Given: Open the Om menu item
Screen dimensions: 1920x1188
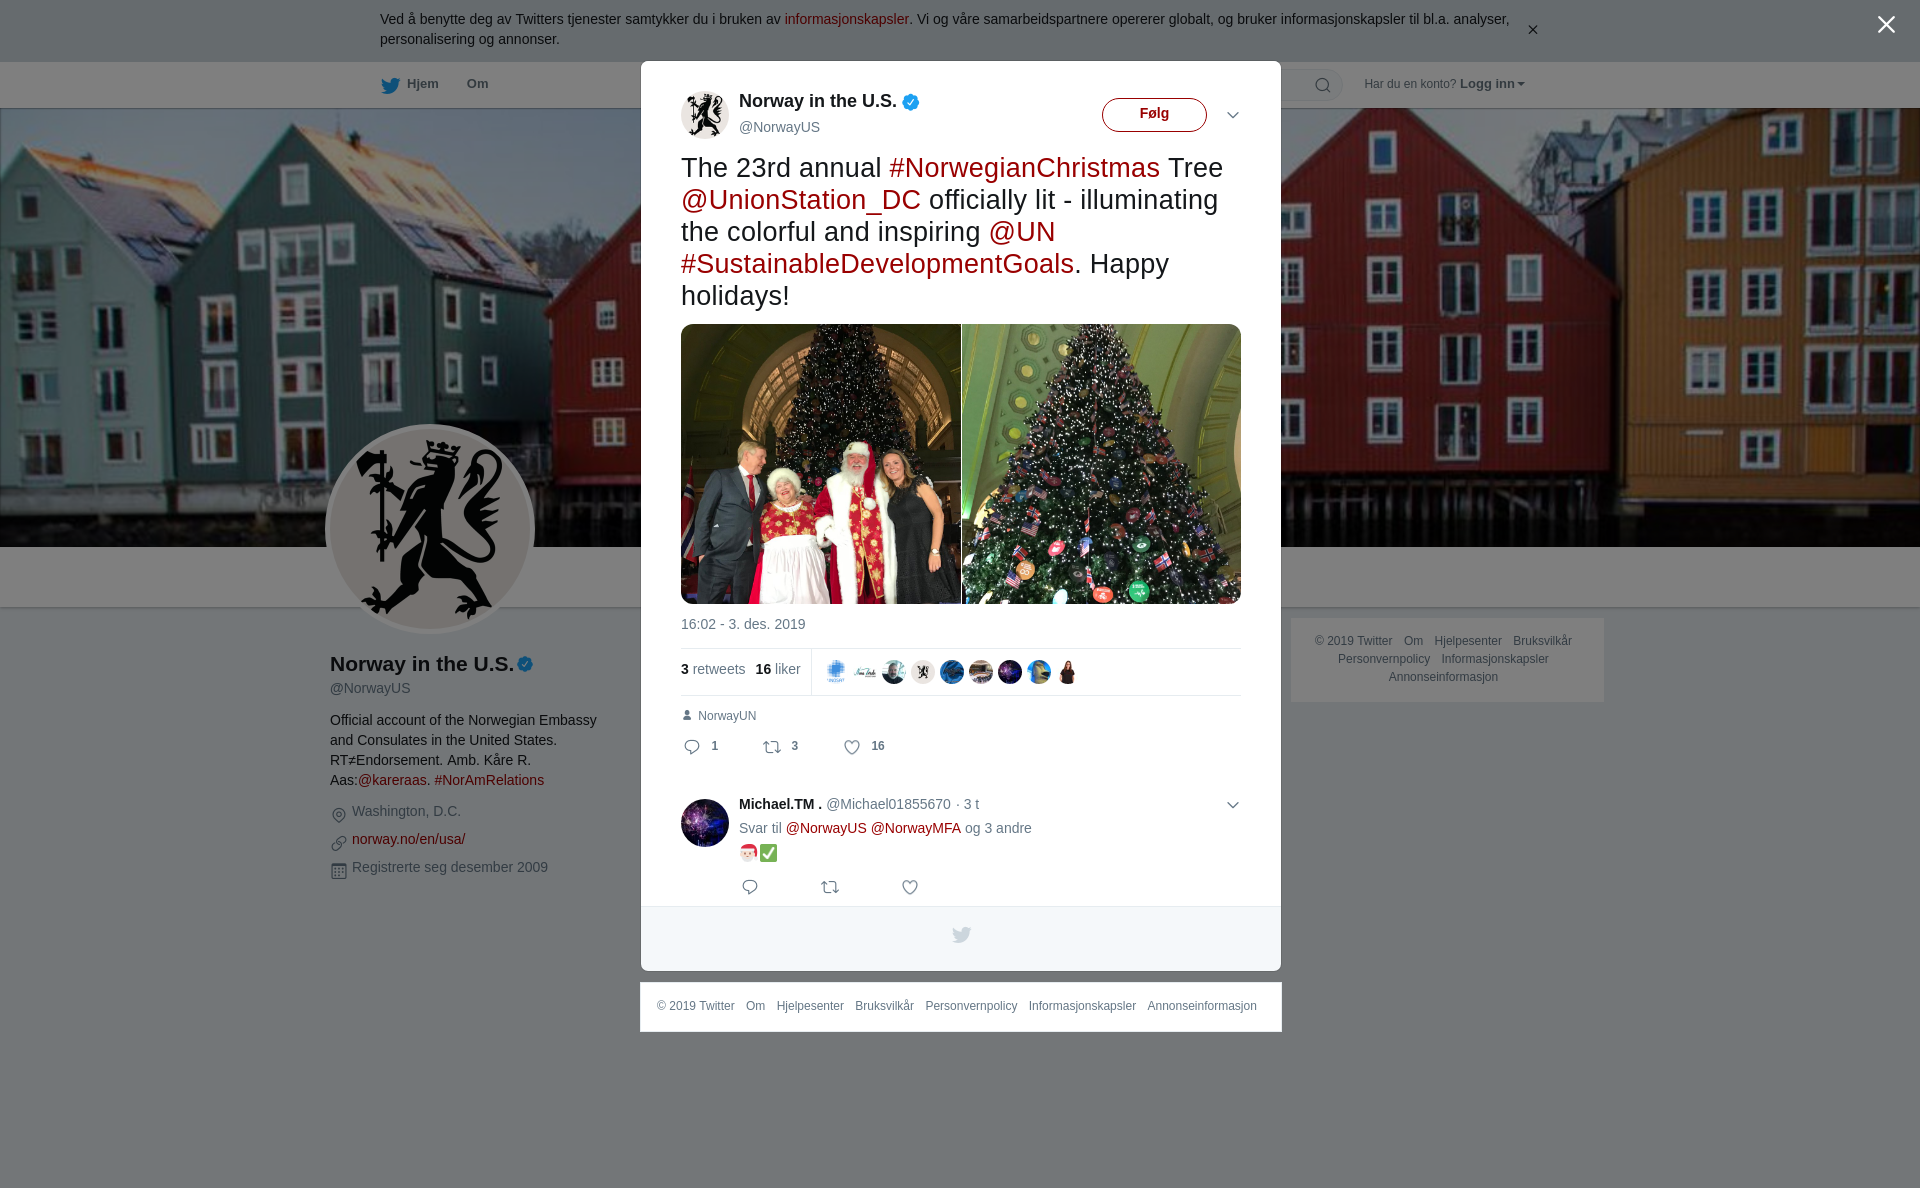Looking at the screenshot, I should click(477, 84).
